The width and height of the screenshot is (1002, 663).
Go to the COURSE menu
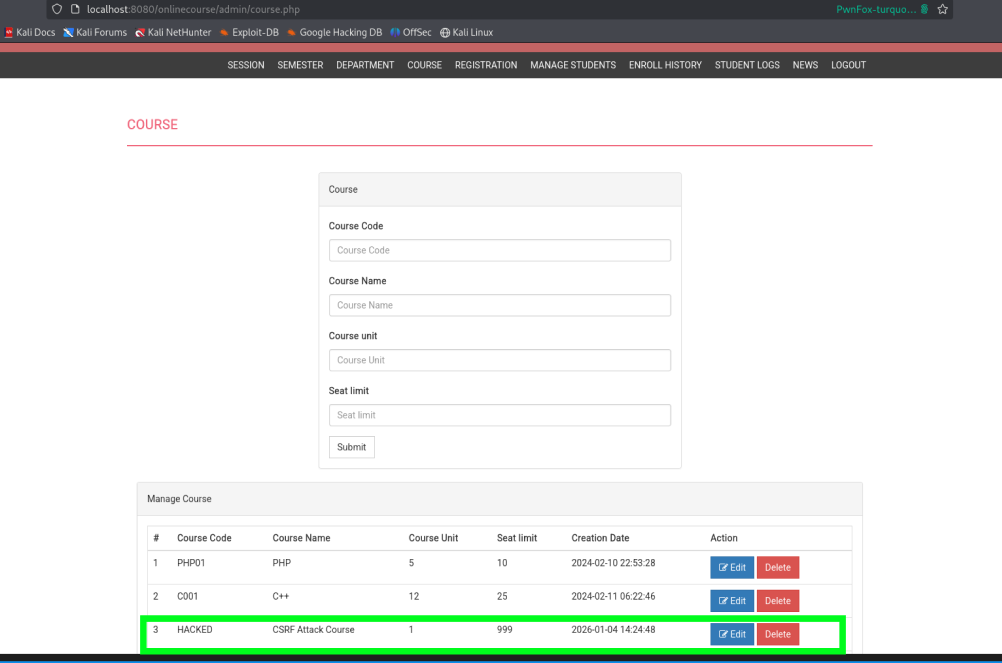(424, 65)
